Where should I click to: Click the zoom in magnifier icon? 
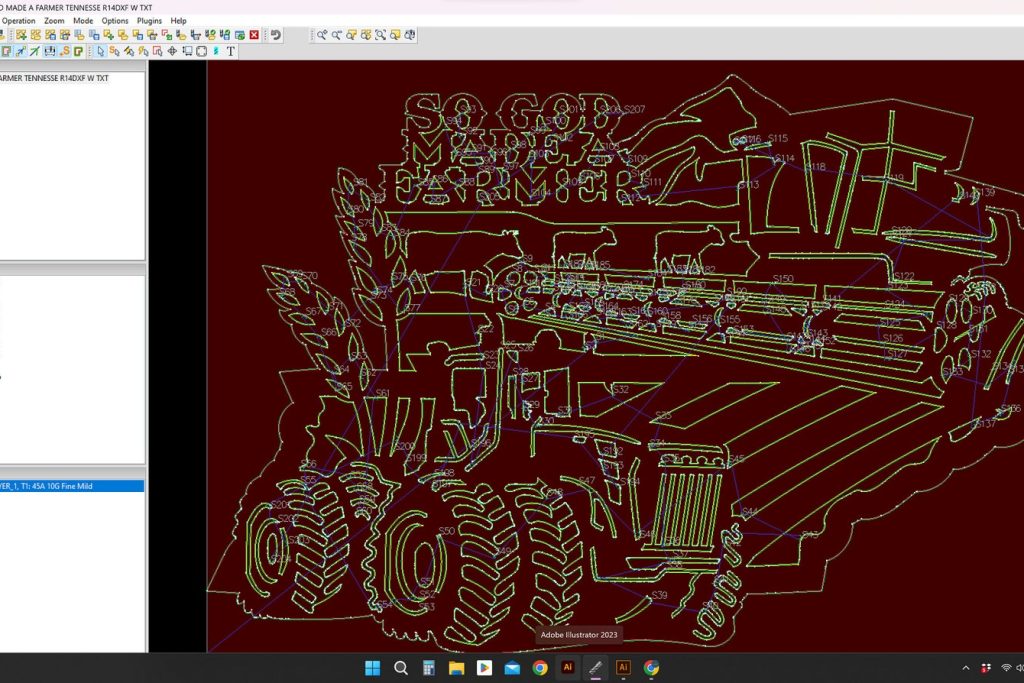pos(322,35)
